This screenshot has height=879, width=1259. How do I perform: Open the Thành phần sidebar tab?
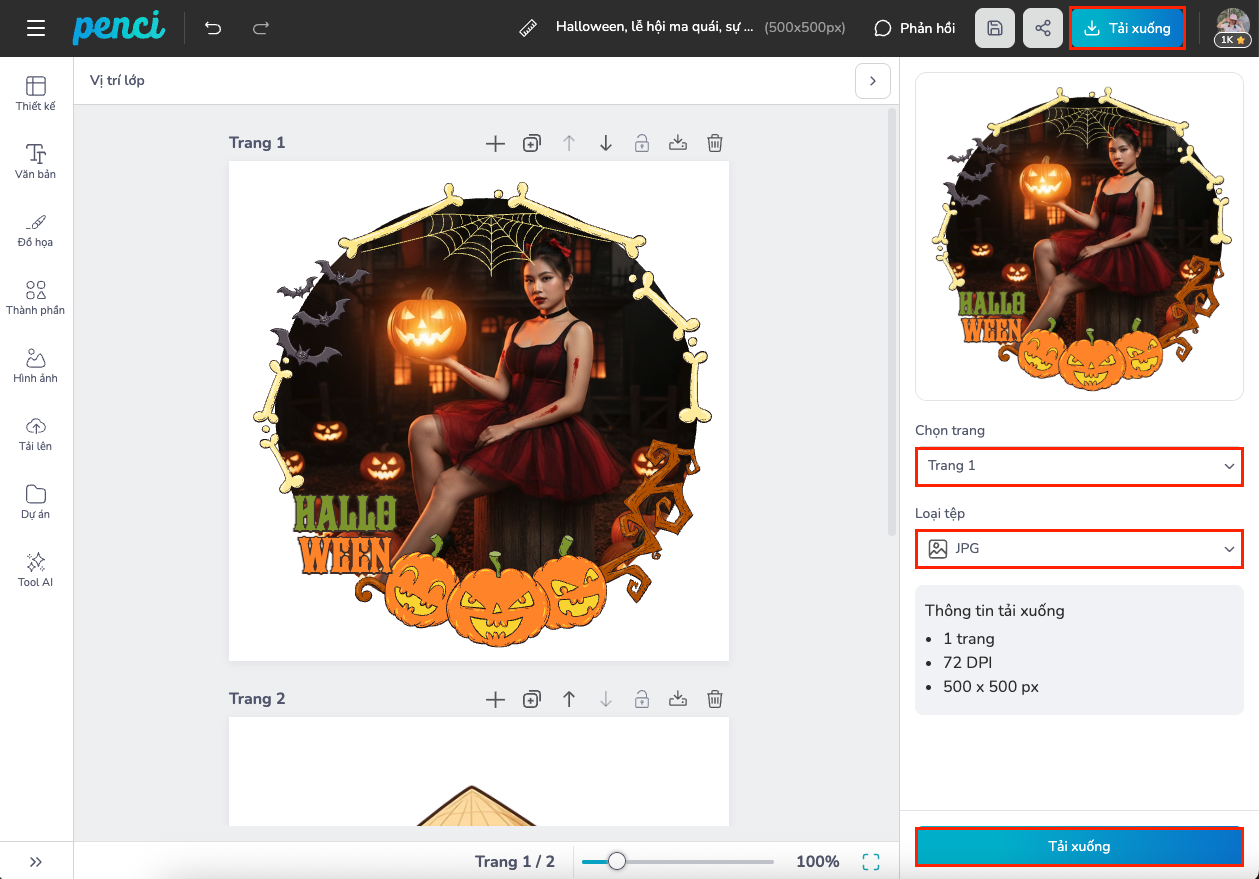pyautogui.click(x=36, y=297)
